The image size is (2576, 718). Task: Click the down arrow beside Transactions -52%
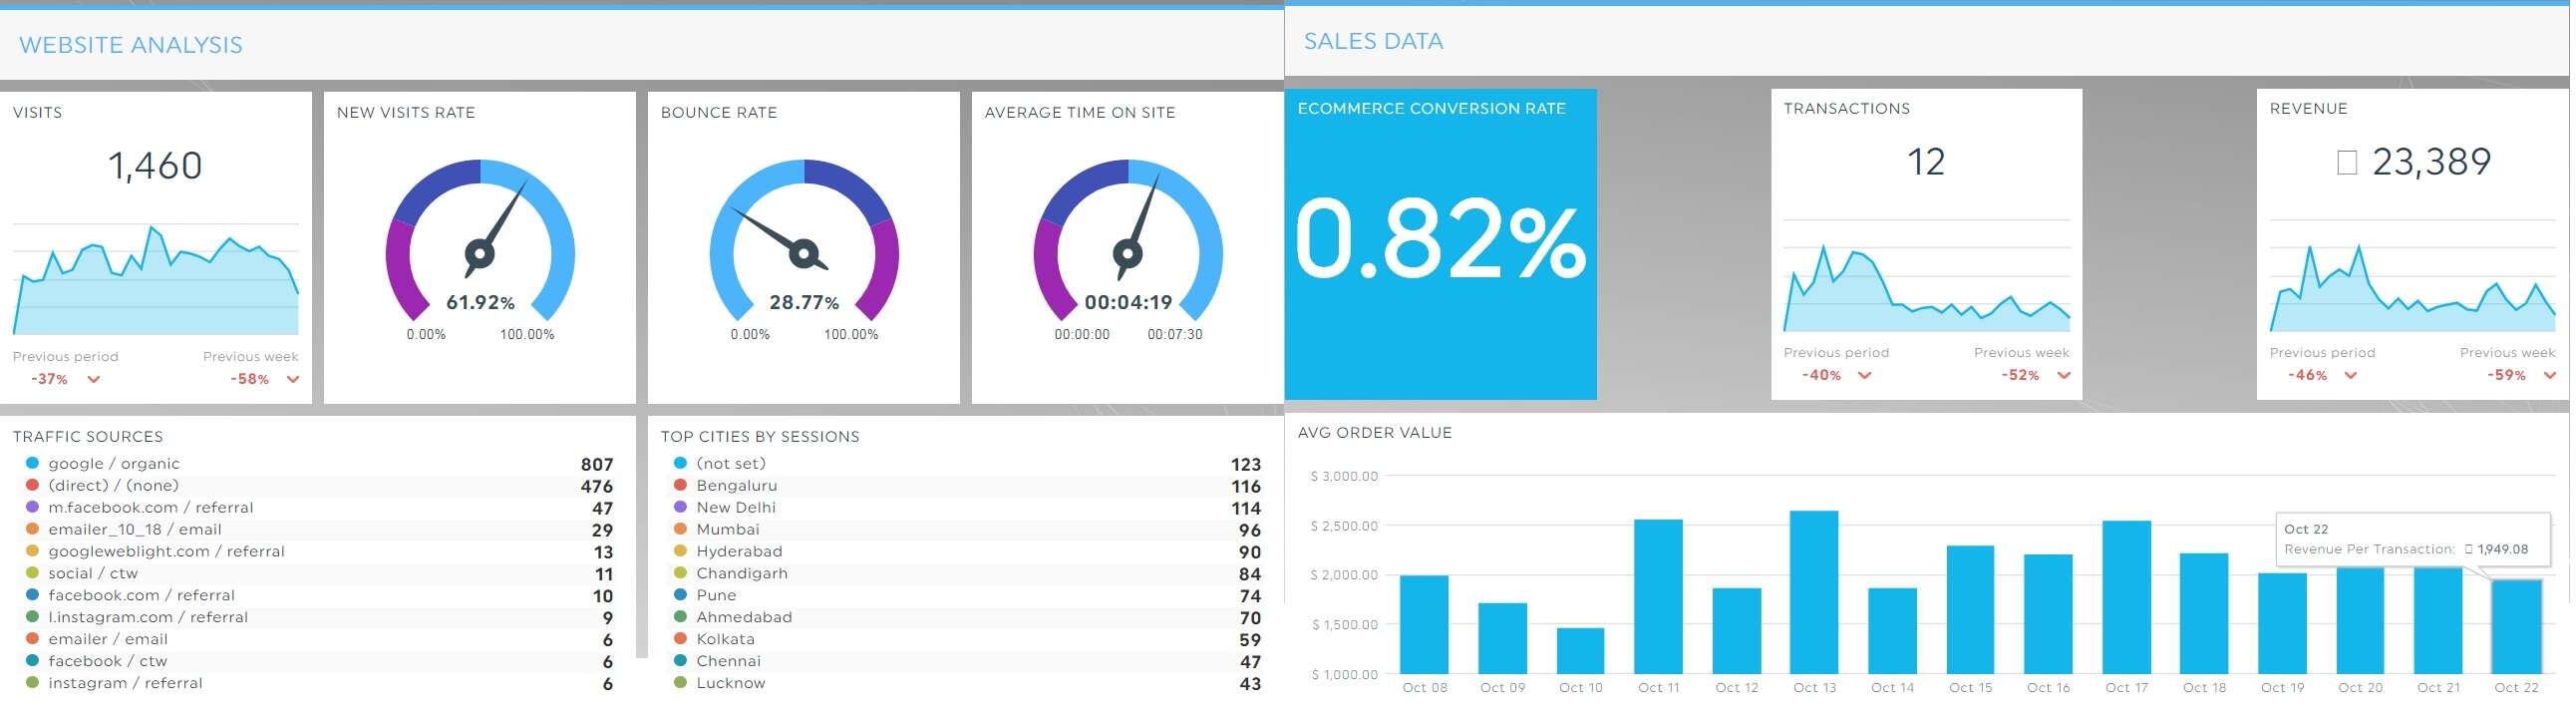pos(2064,376)
